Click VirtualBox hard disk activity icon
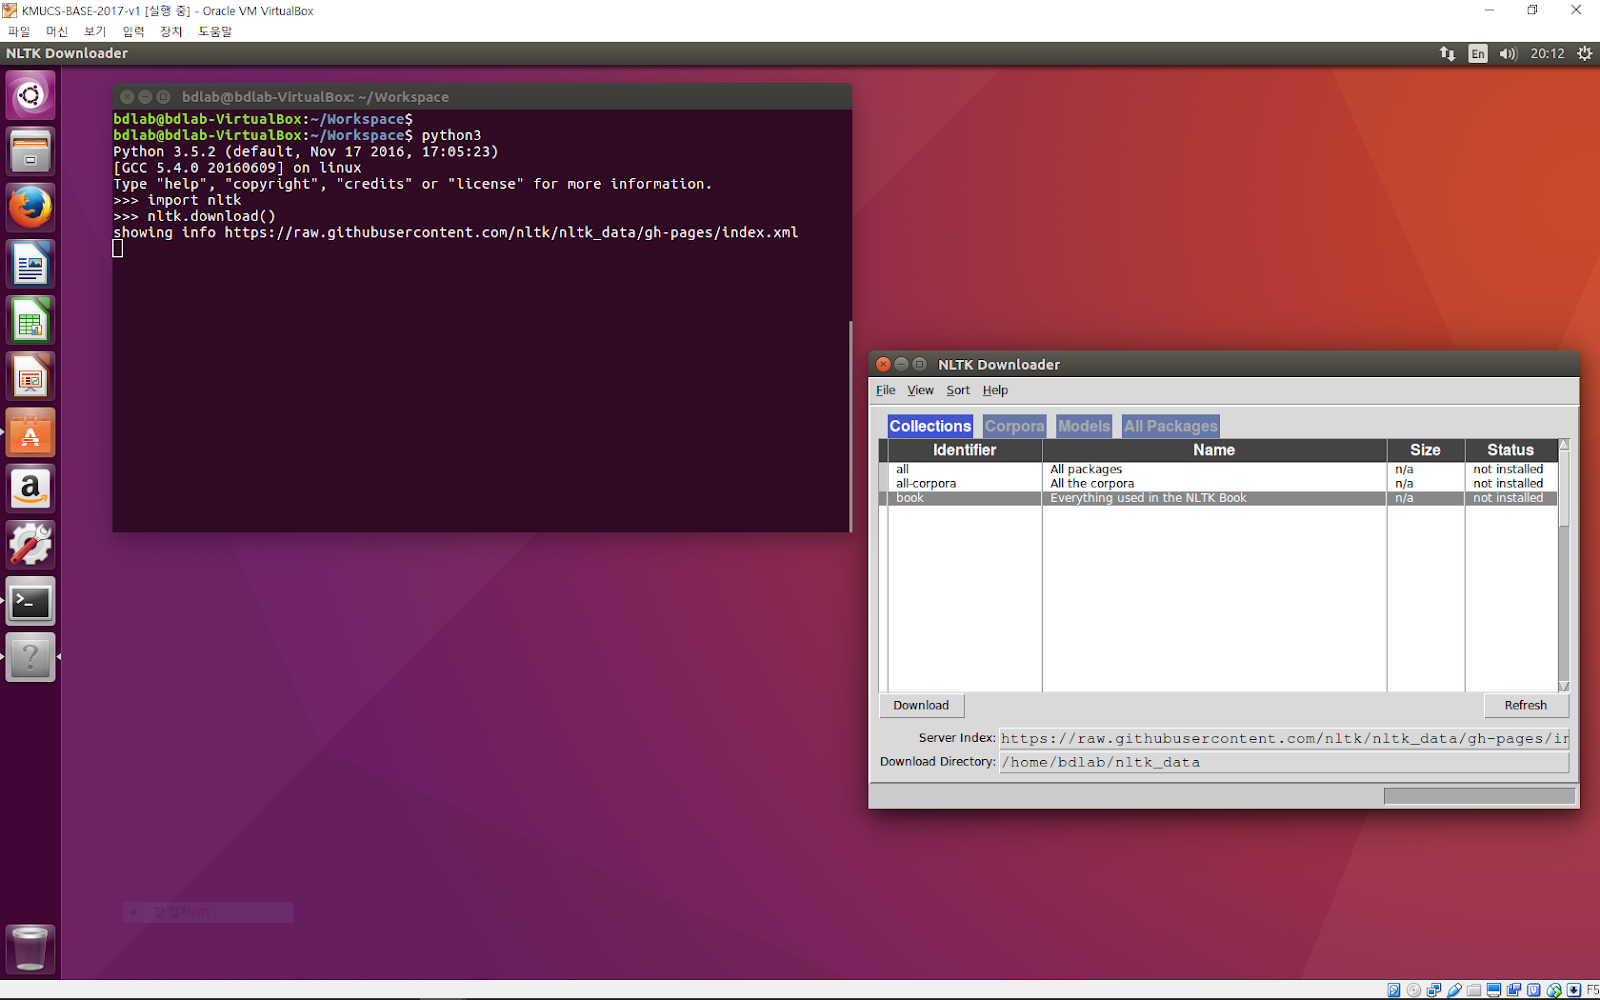1600x1000 pixels. [x=1394, y=990]
